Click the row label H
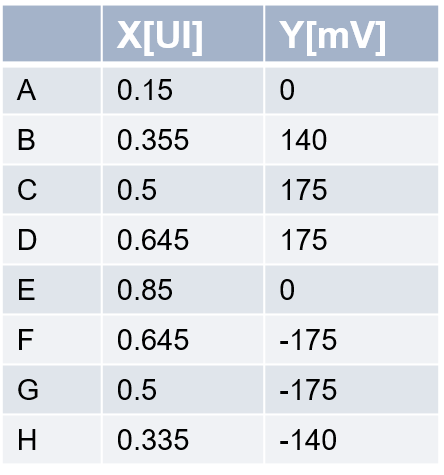The image size is (444, 475). 27,440
